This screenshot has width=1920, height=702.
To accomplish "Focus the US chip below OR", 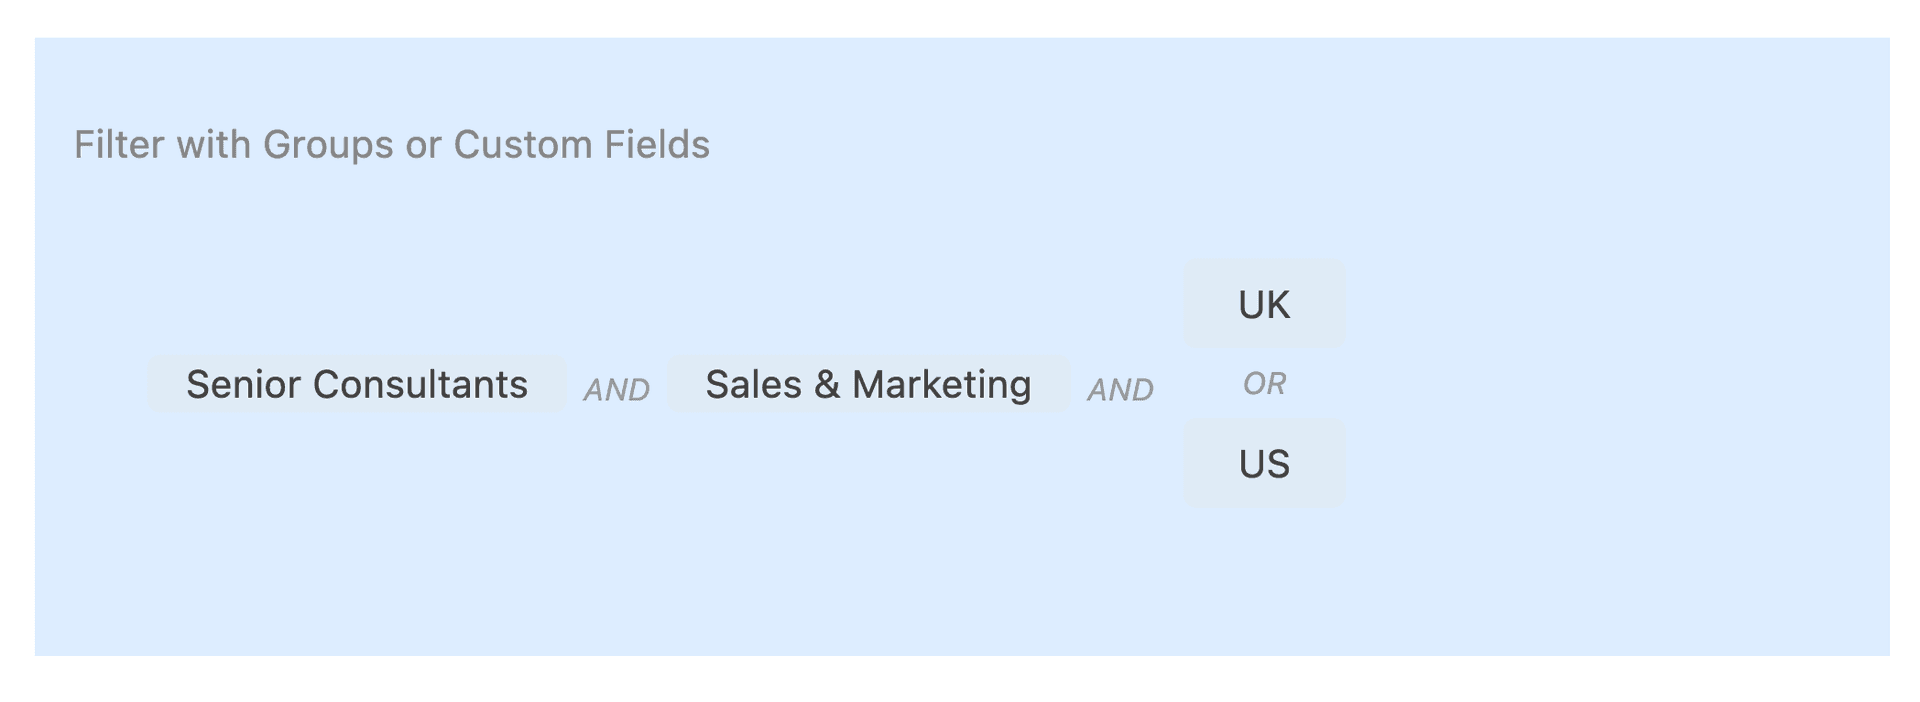I will (1264, 464).
